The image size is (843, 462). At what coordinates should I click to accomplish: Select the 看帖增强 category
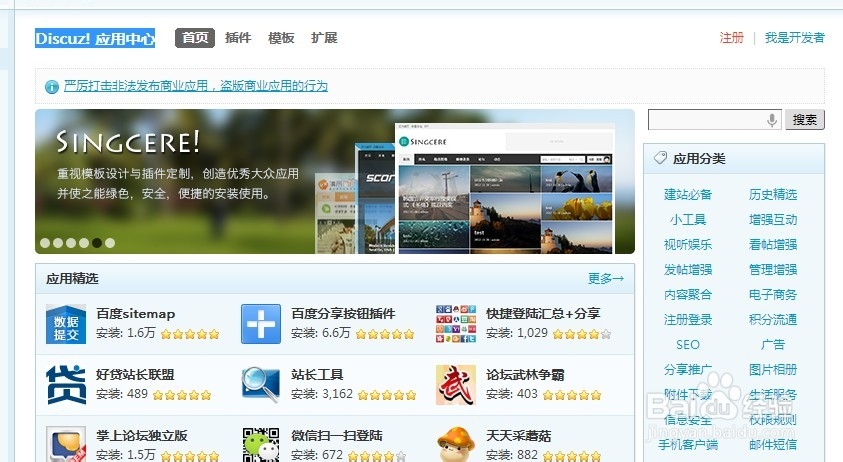[x=773, y=245]
